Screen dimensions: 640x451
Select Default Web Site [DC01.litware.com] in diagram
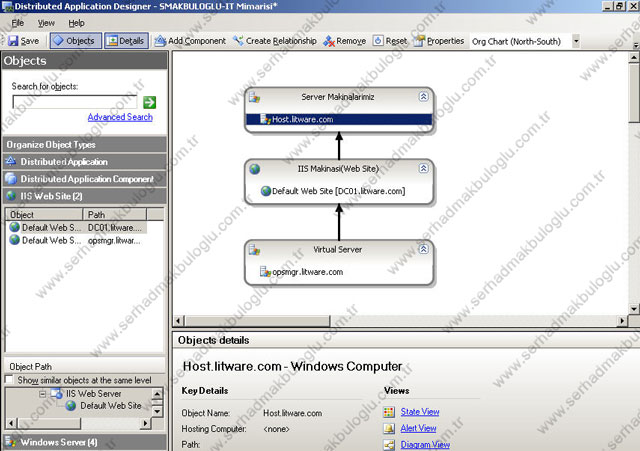(x=338, y=191)
